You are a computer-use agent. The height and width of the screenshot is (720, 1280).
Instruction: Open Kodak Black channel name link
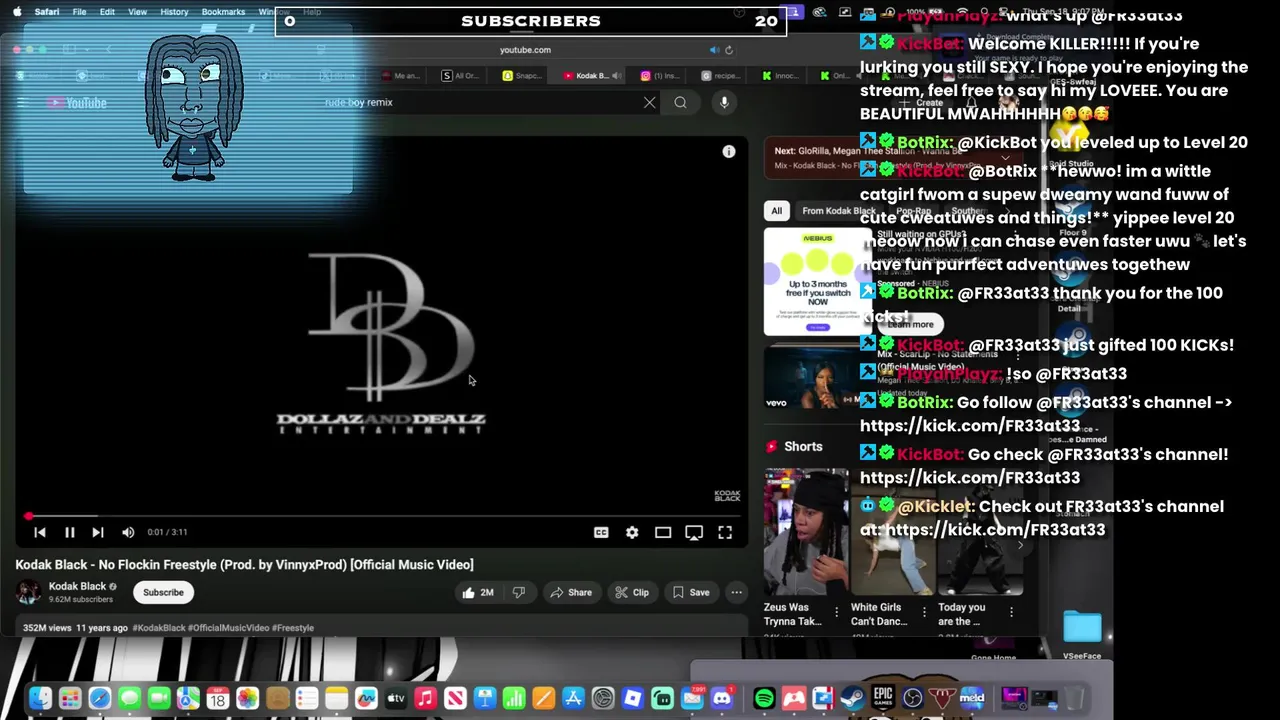(x=77, y=586)
